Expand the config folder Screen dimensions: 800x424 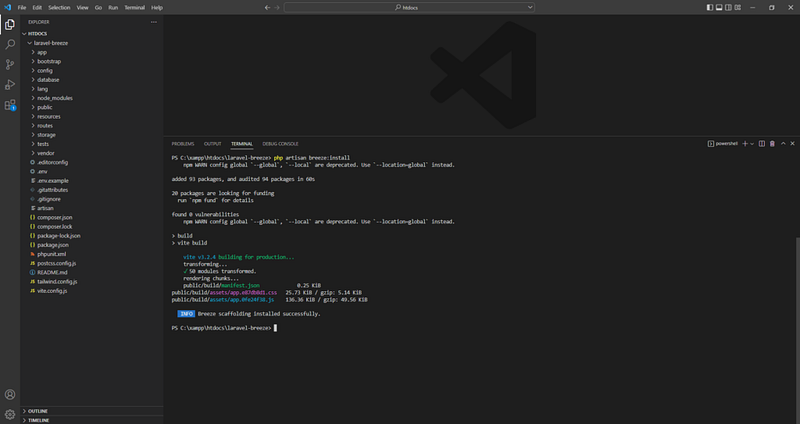[x=92, y=70]
